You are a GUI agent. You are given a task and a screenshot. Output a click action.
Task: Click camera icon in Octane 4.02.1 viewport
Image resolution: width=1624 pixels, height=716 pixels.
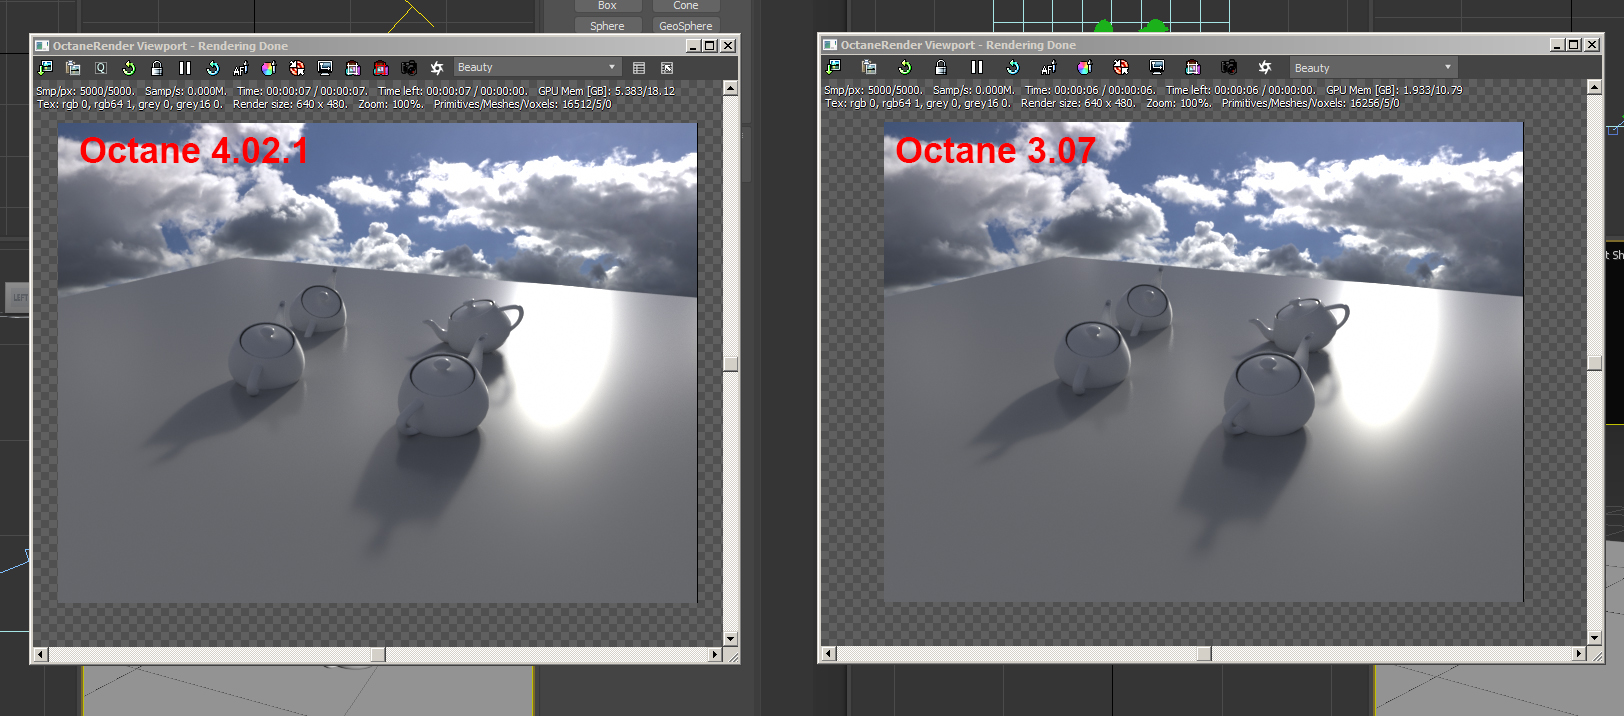(409, 68)
